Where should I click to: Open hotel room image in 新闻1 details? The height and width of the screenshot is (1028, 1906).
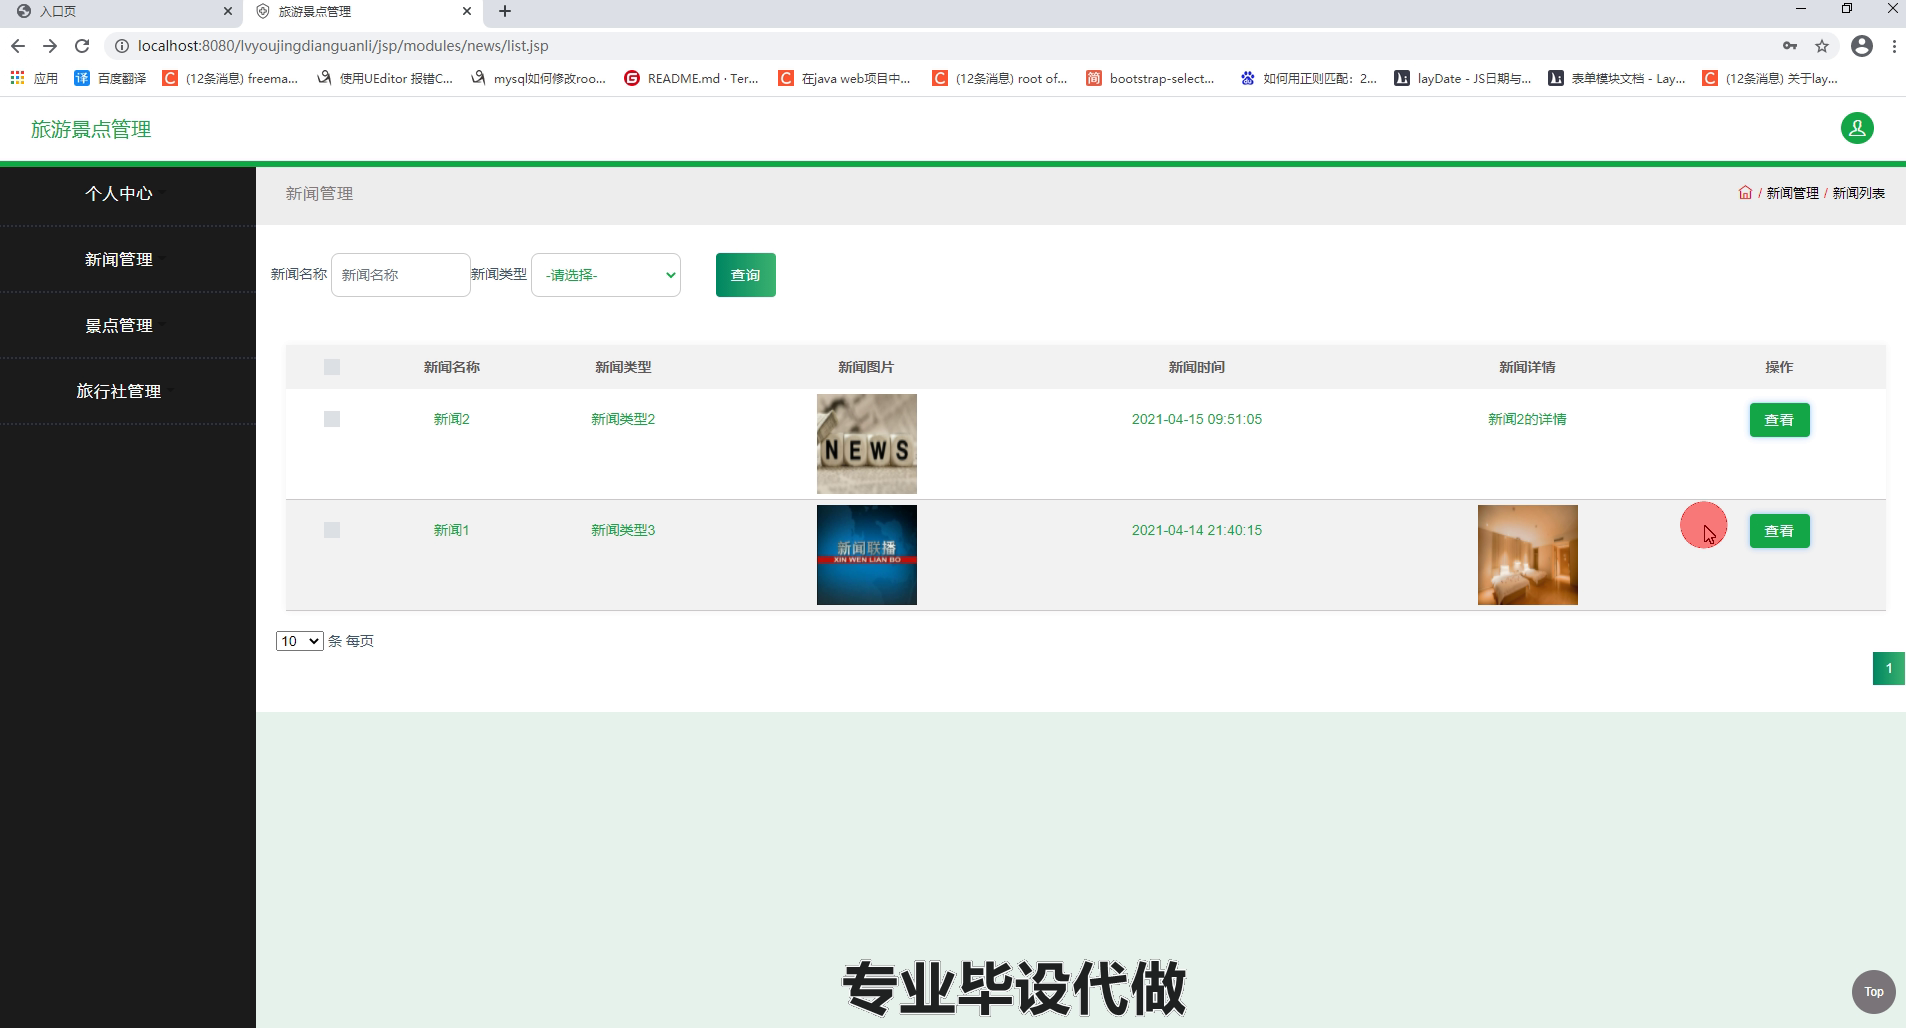1528,555
